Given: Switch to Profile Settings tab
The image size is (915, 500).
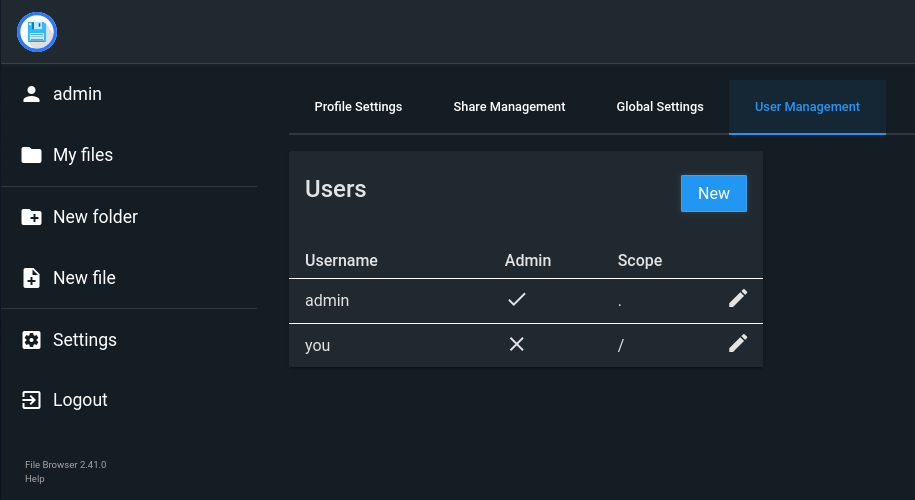Looking at the screenshot, I should [358, 107].
